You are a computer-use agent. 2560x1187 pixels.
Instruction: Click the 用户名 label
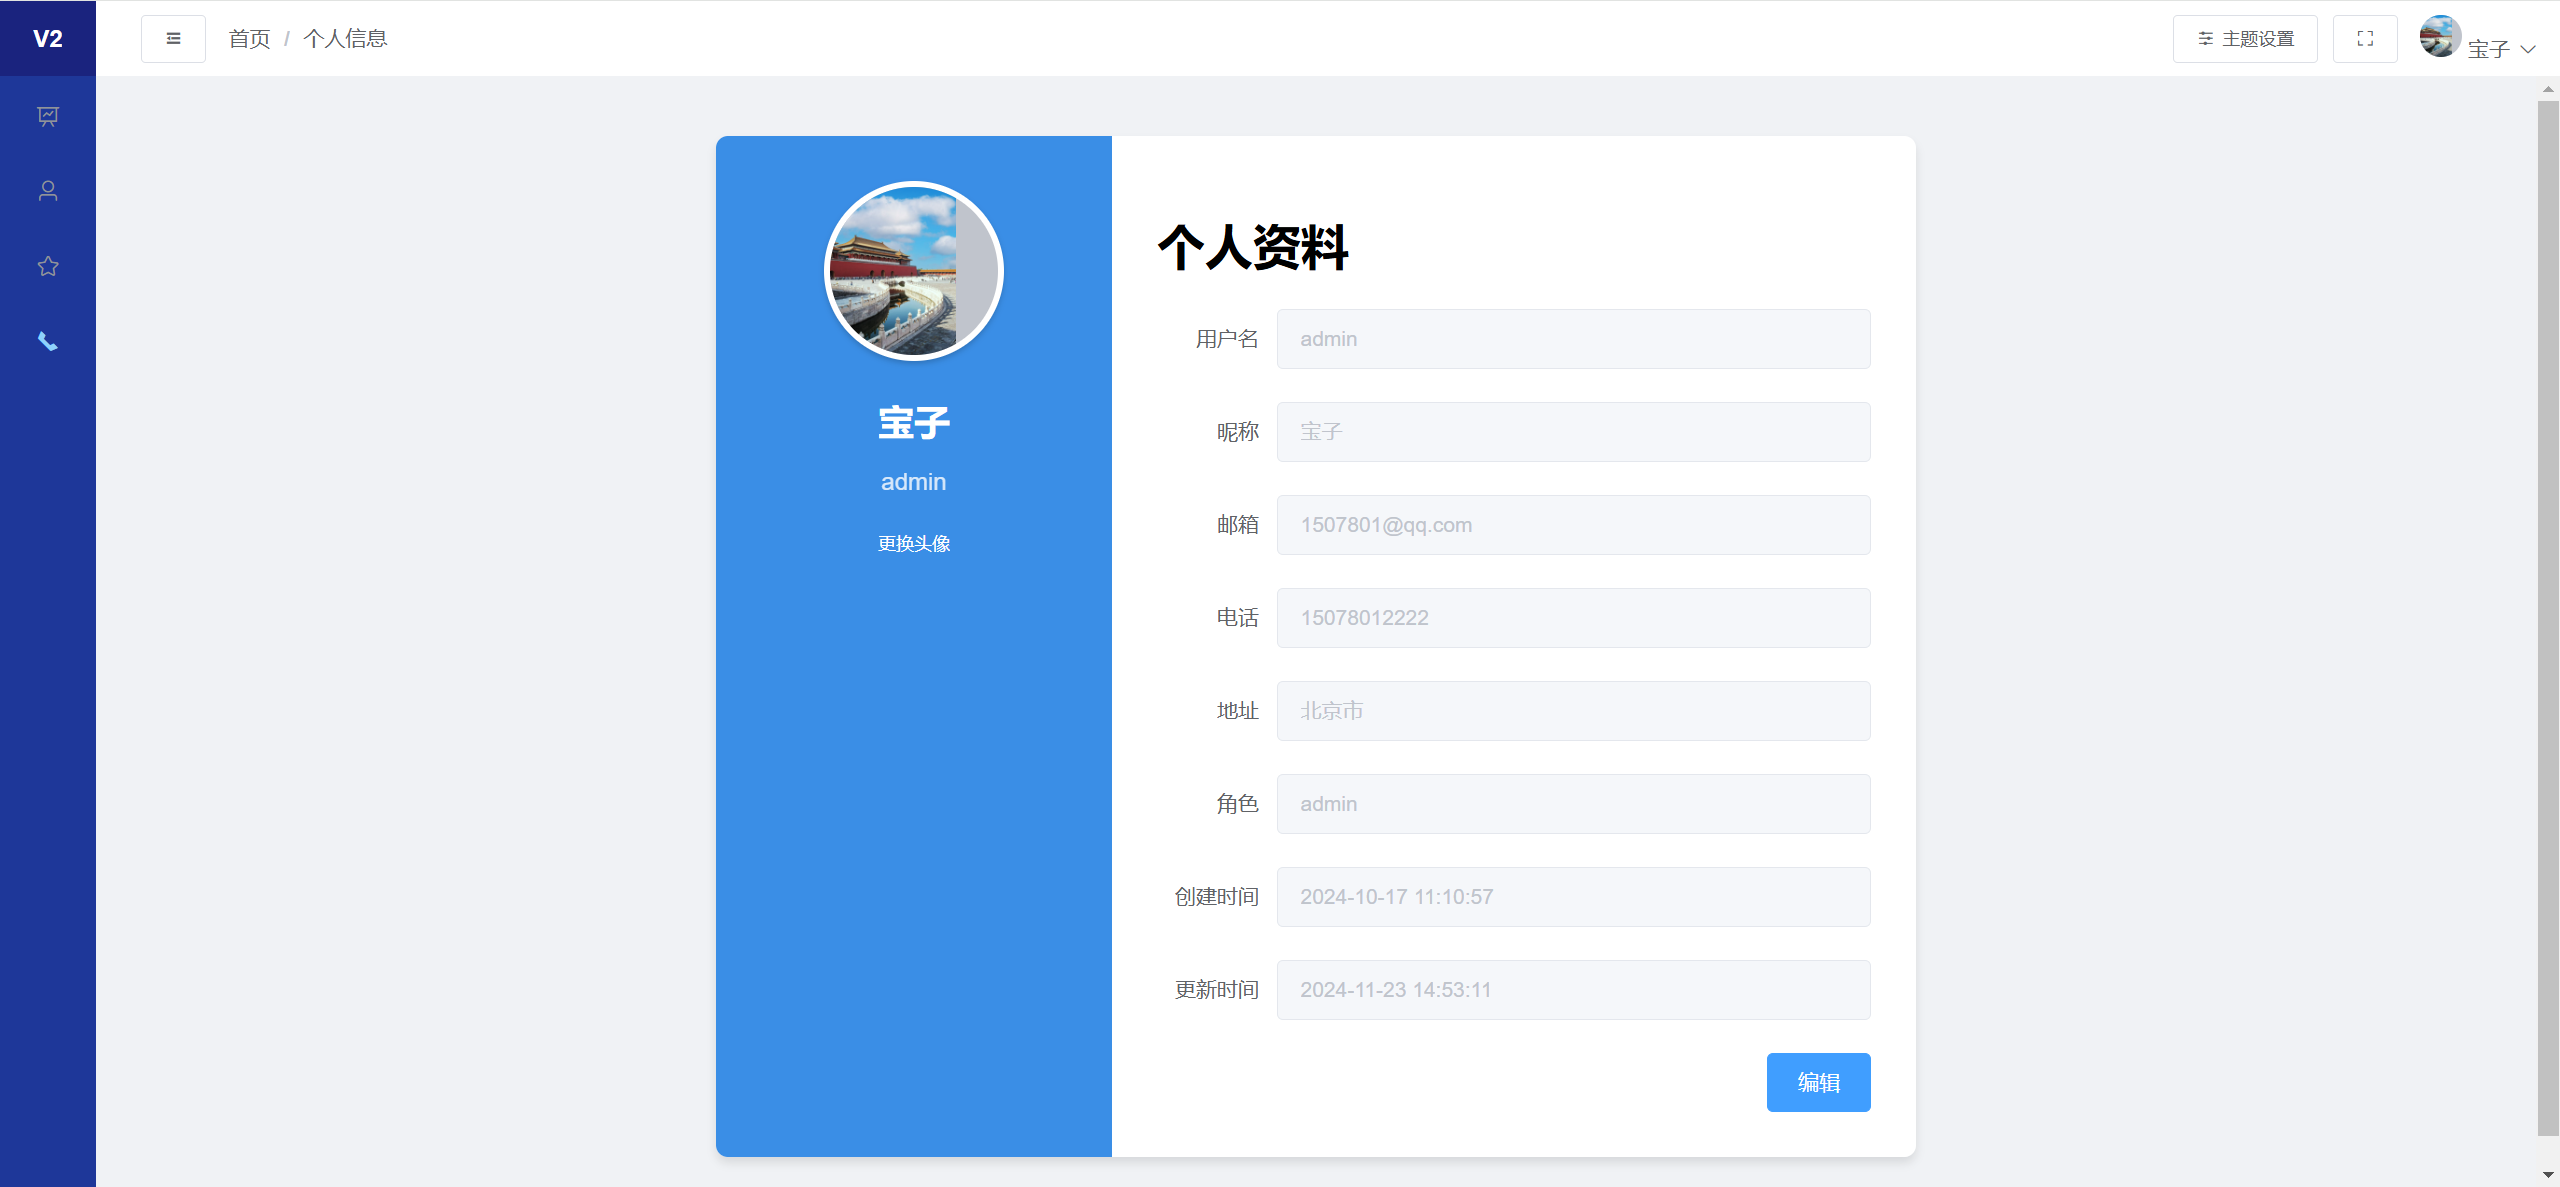(x=1227, y=339)
